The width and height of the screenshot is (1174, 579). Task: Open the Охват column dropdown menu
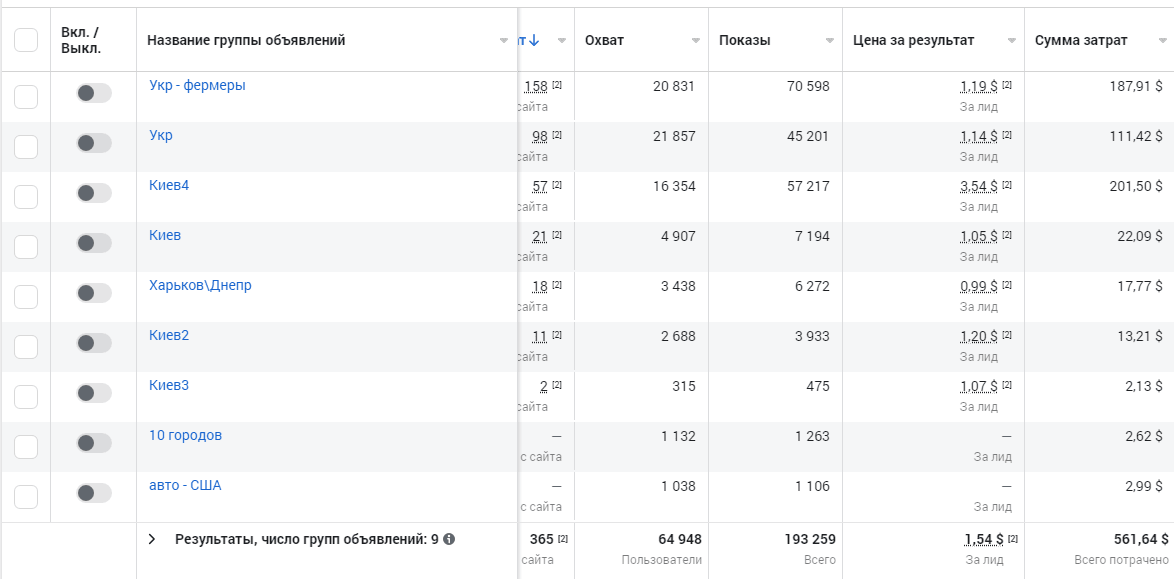tap(695, 41)
